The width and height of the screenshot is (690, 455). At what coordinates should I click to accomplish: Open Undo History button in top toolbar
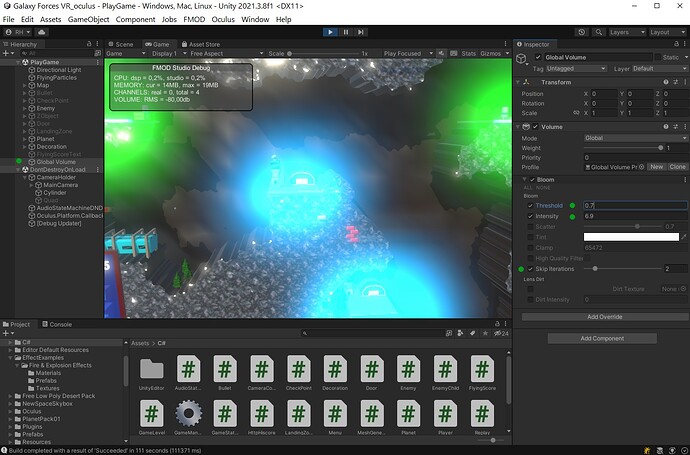coord(582,32)
